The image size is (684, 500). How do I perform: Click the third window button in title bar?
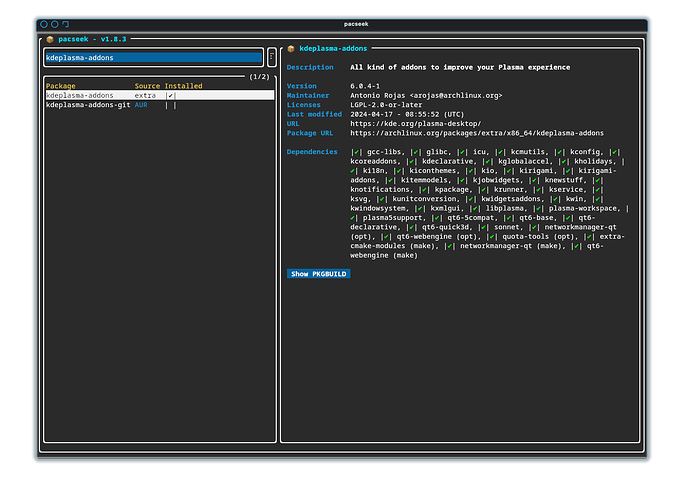coord(65,24)
